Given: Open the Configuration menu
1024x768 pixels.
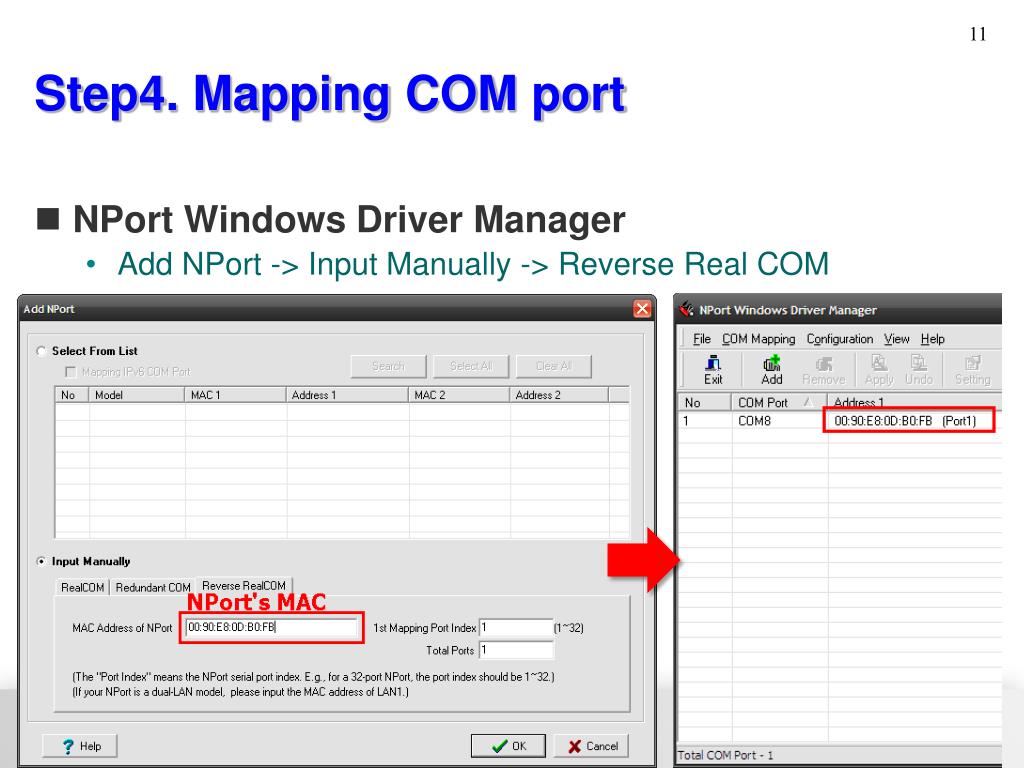Looking at the screenshot, I should 839,339.
